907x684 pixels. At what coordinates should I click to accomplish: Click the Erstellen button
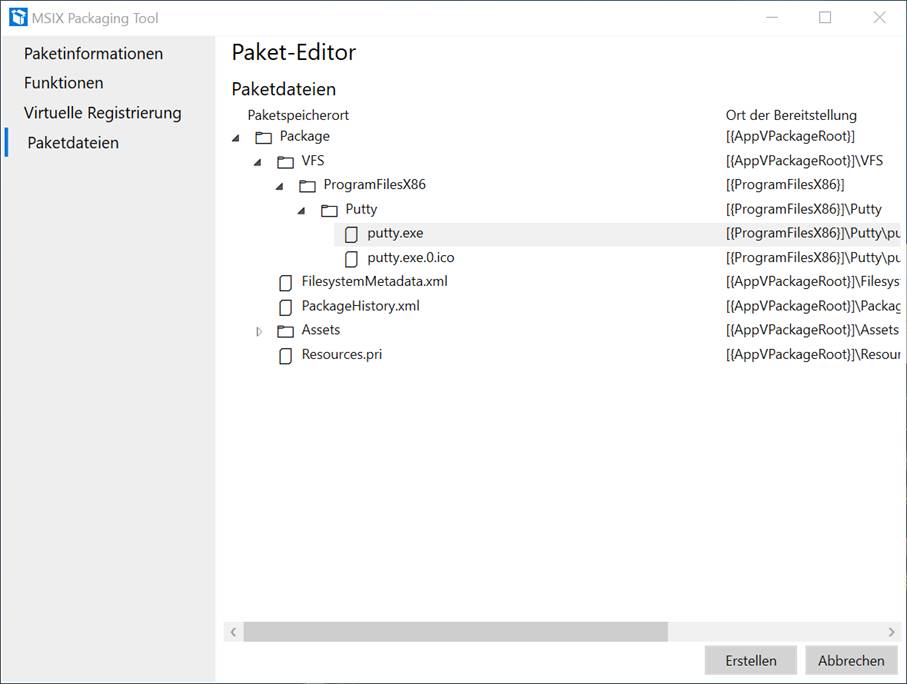[x=751, y=660]
